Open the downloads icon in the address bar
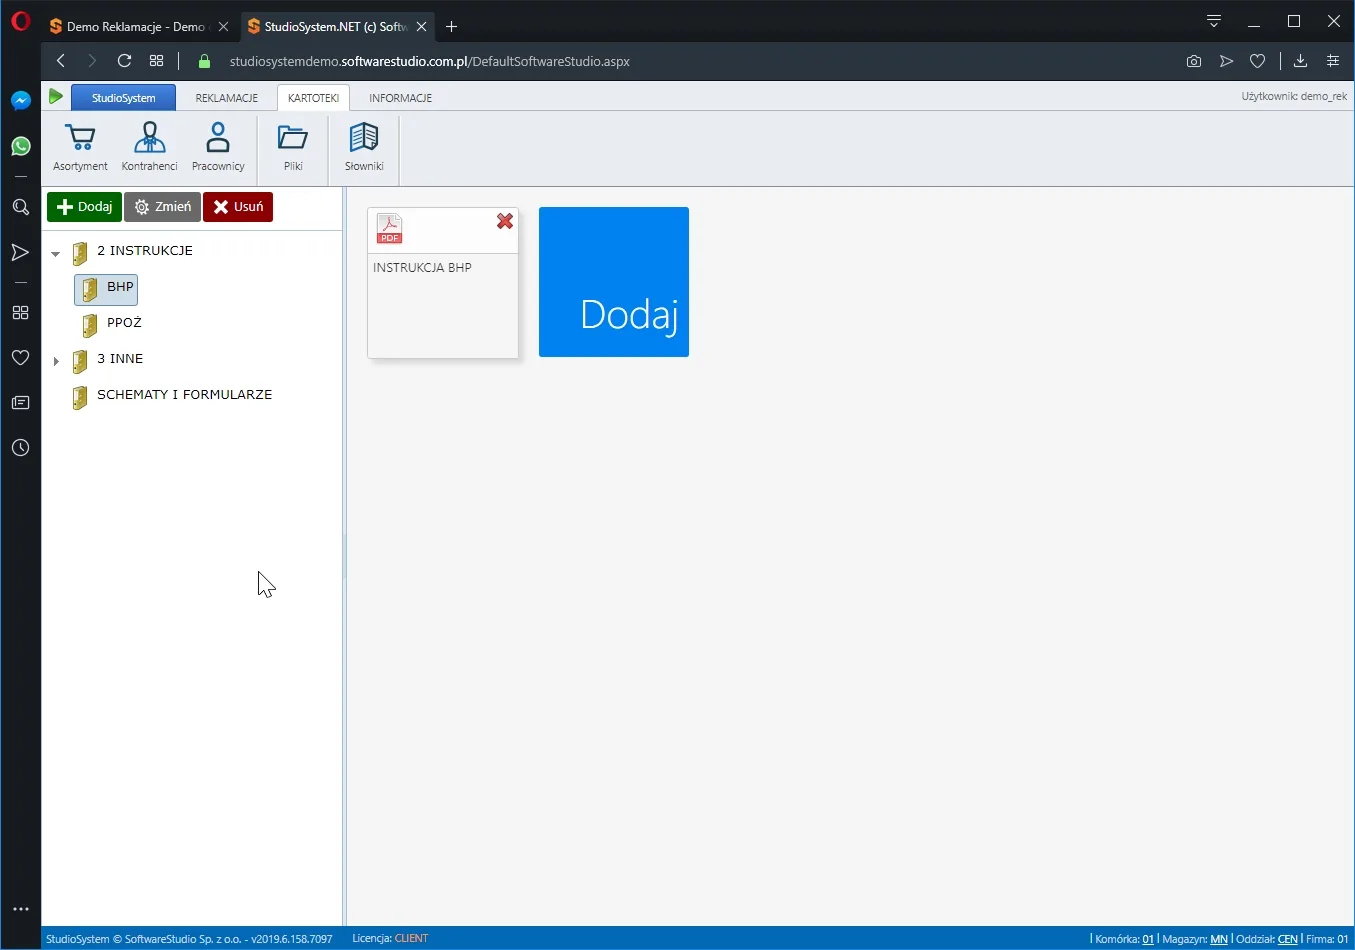The image size is (1355, 950). click(x=1300, y=61)
